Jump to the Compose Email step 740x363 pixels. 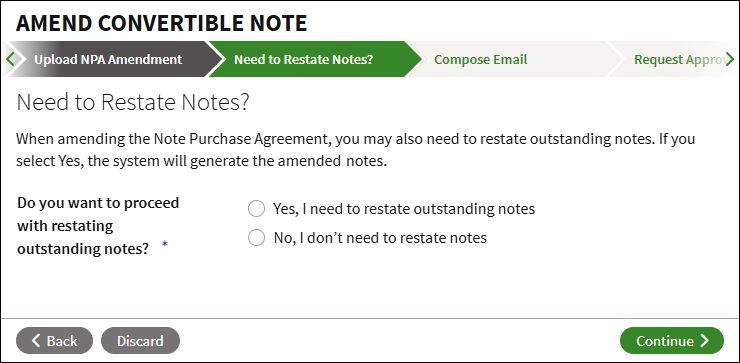480,59
